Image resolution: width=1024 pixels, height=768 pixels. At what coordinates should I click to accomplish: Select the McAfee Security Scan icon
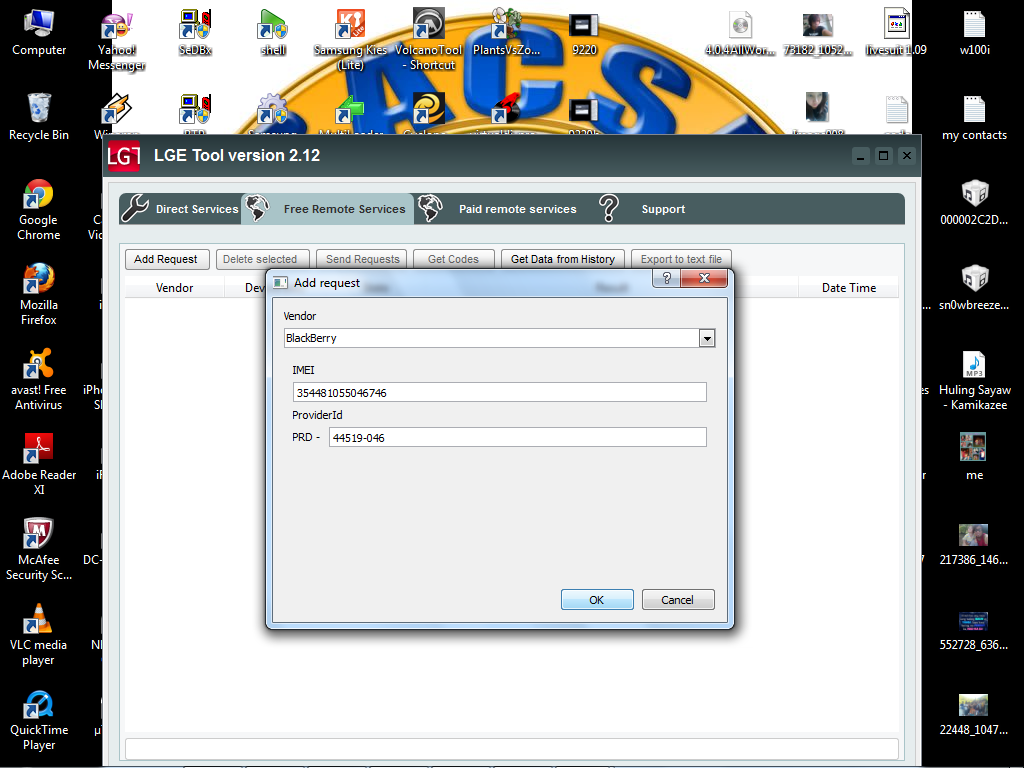pos(38,536)
